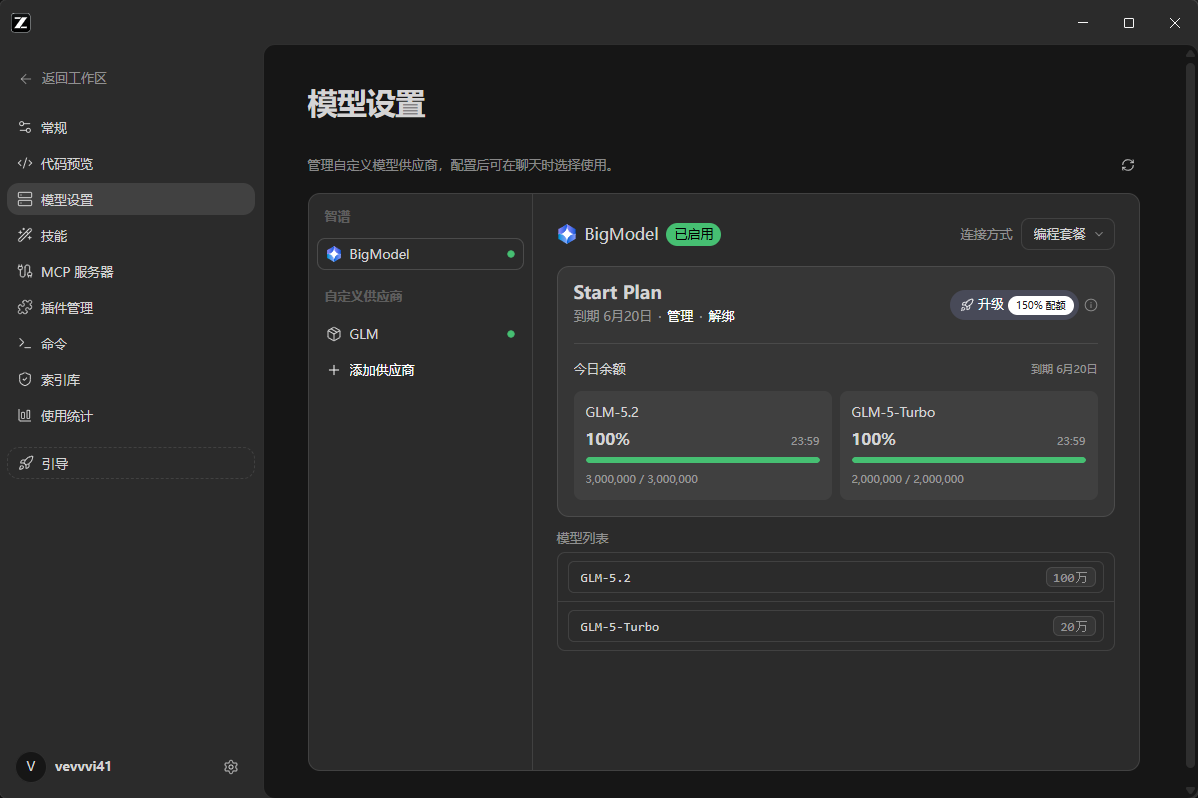
Task: Select the GLM-5-Turbo model list row
Action: tap(836, 626)
